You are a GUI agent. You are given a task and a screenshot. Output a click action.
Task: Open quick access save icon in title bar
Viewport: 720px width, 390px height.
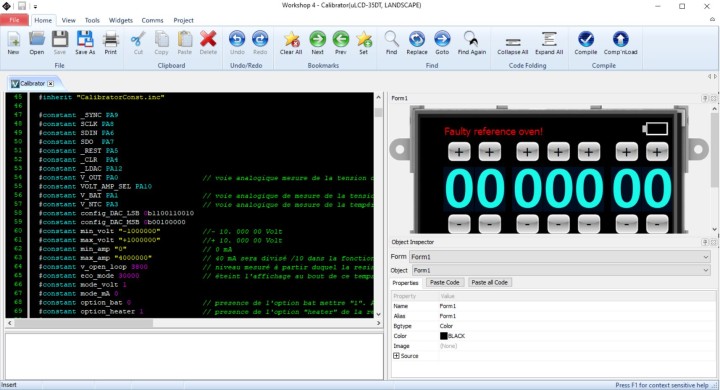(x=22, y=6)
